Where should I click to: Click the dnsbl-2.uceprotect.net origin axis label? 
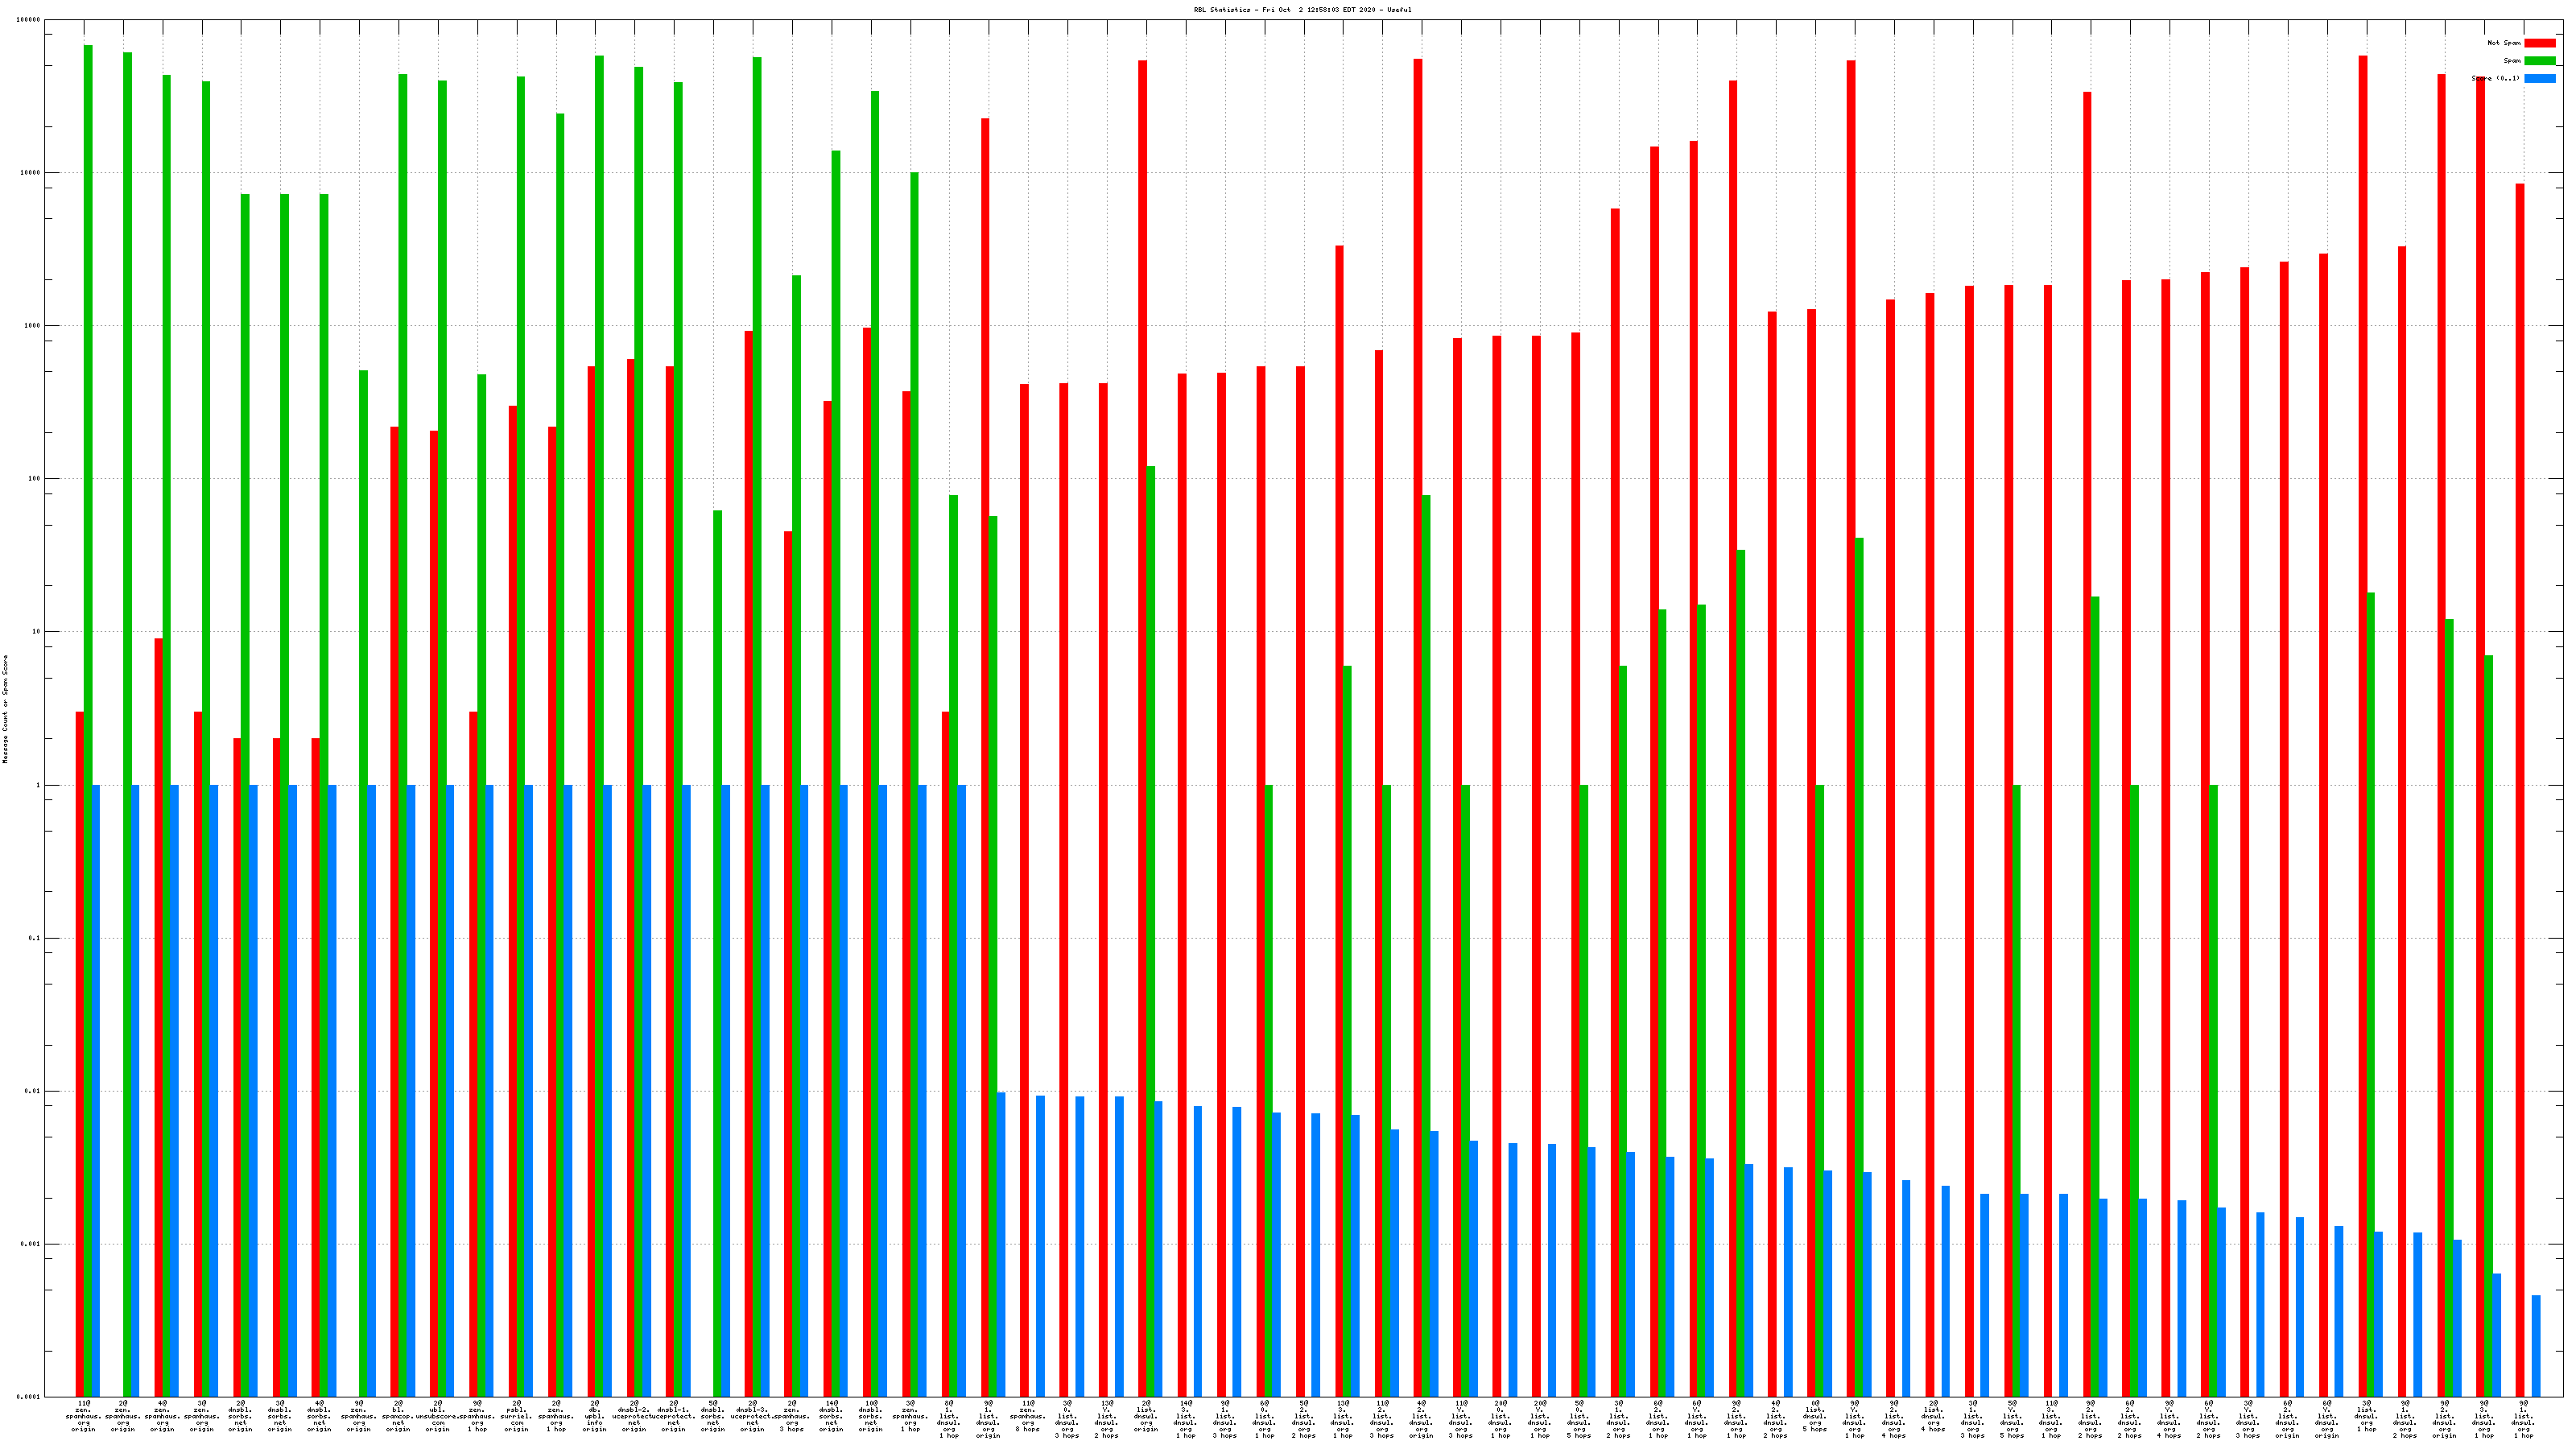(634, 1416)
